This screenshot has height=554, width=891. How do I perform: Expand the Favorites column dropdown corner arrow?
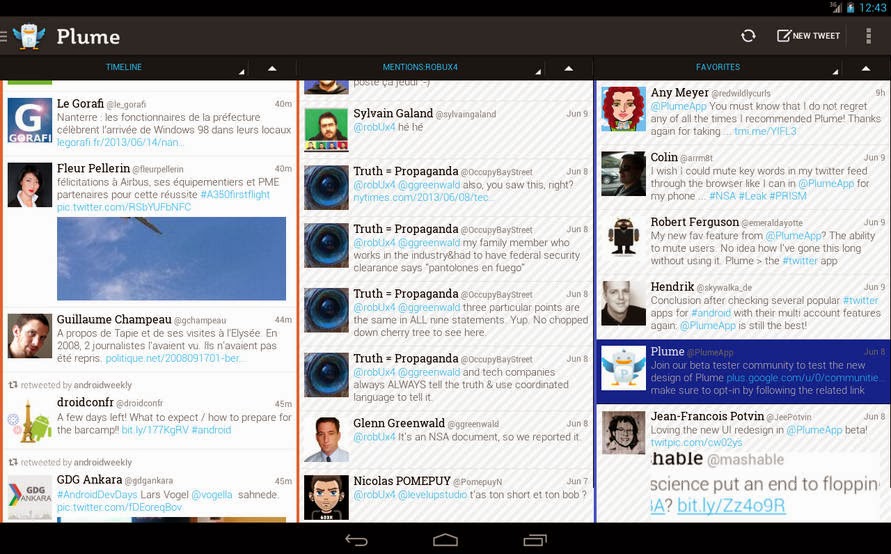[835, 72]
